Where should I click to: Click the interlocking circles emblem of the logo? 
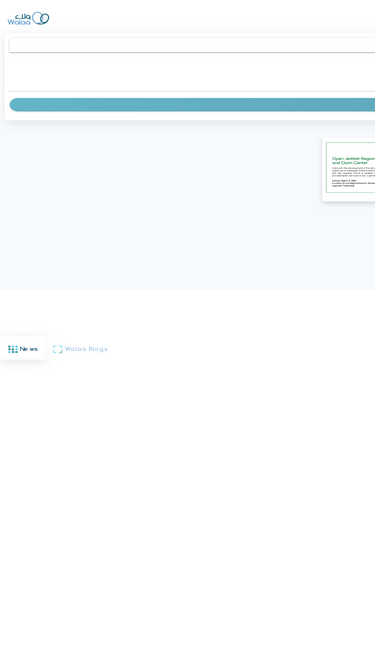[x=41, y=18]
